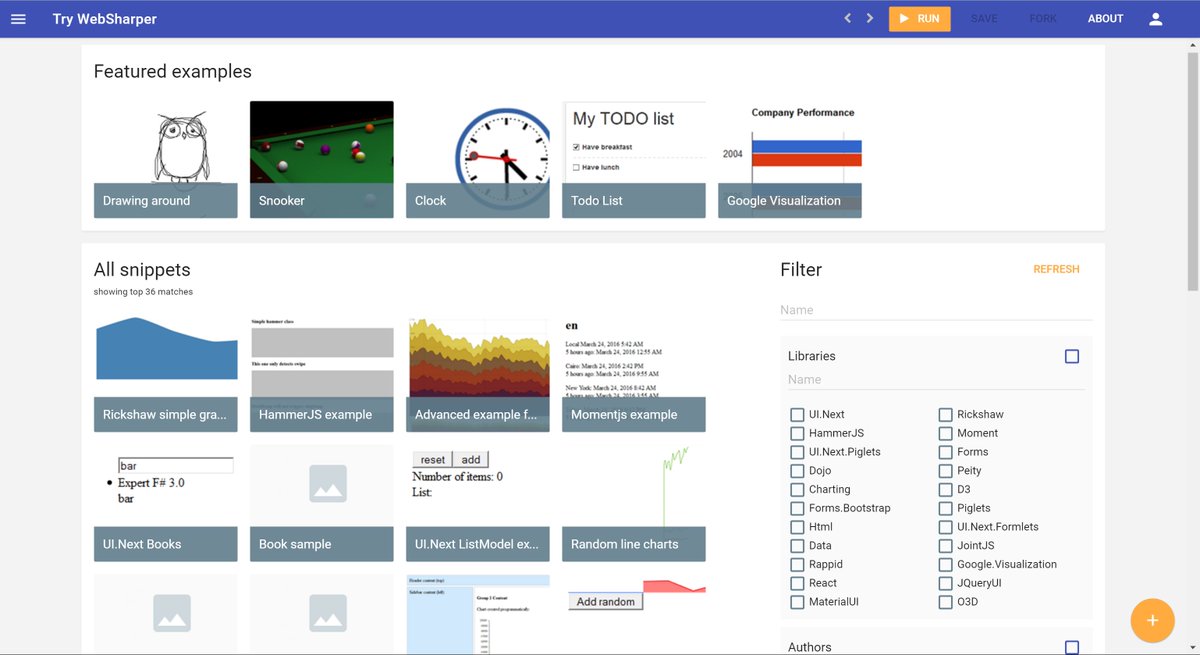Check the D3 library checkbox
This screenshot has width=1200, height=655.
click(945, 489)
